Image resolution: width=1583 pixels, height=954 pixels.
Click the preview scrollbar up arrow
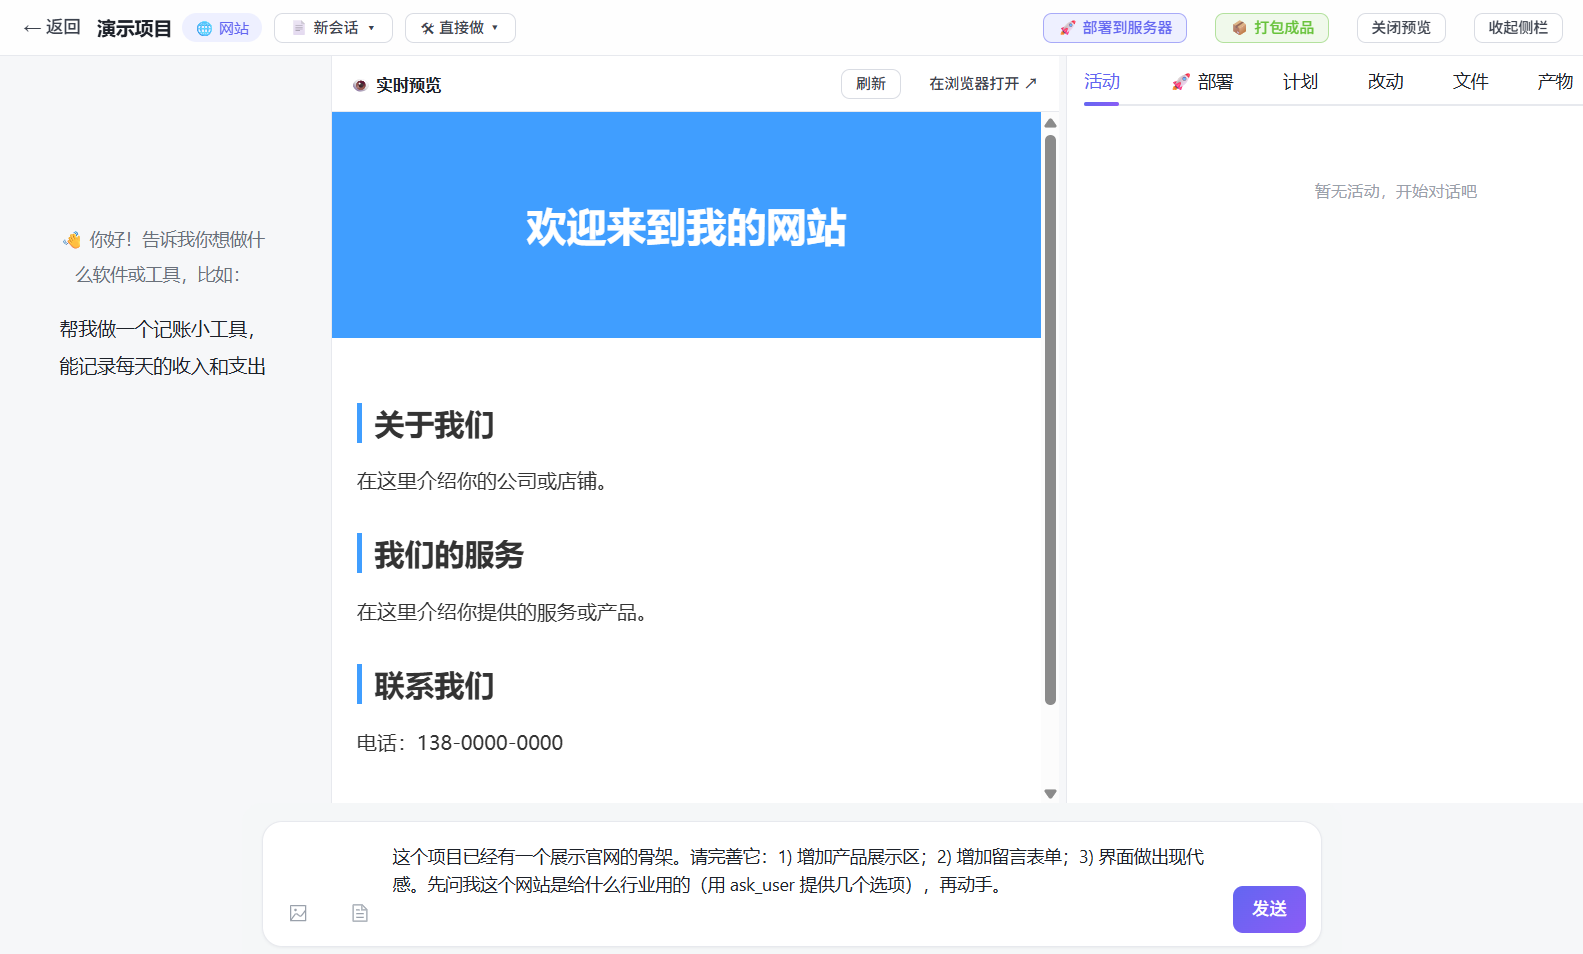point(1050,123)
